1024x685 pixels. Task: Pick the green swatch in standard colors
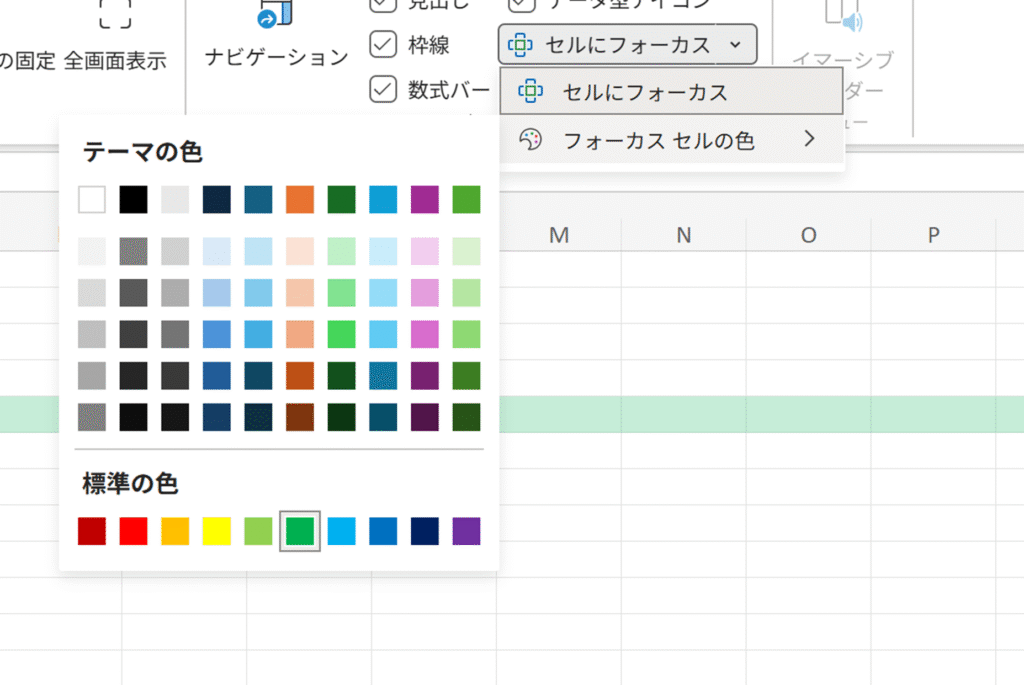300,531
